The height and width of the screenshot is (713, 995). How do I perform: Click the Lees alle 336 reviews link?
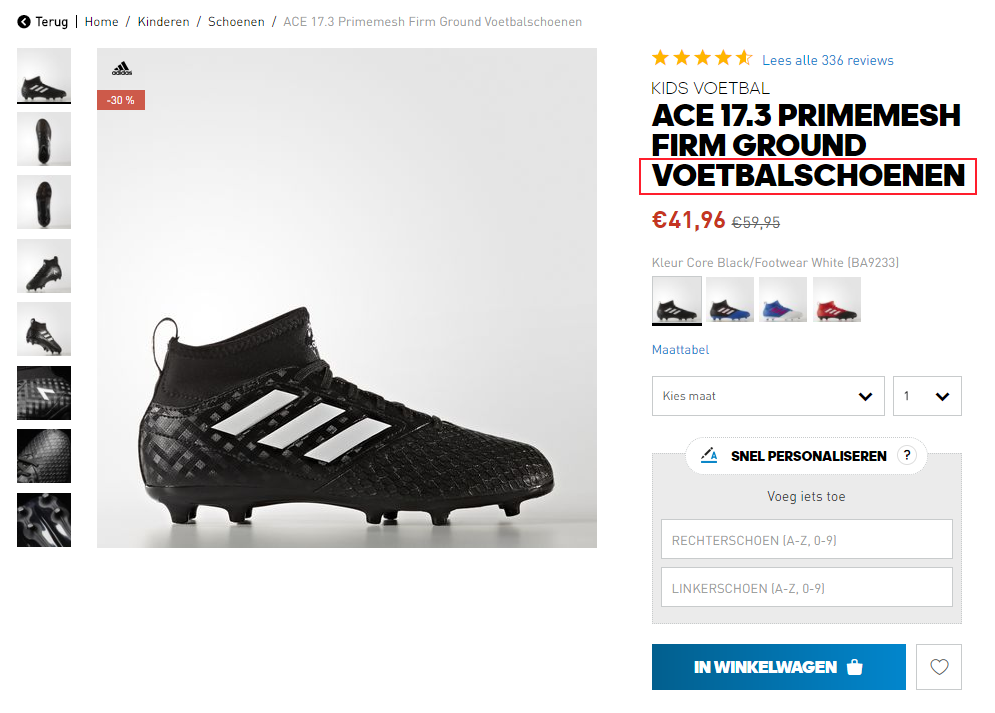pyautogui.click(x=827, y=60)
